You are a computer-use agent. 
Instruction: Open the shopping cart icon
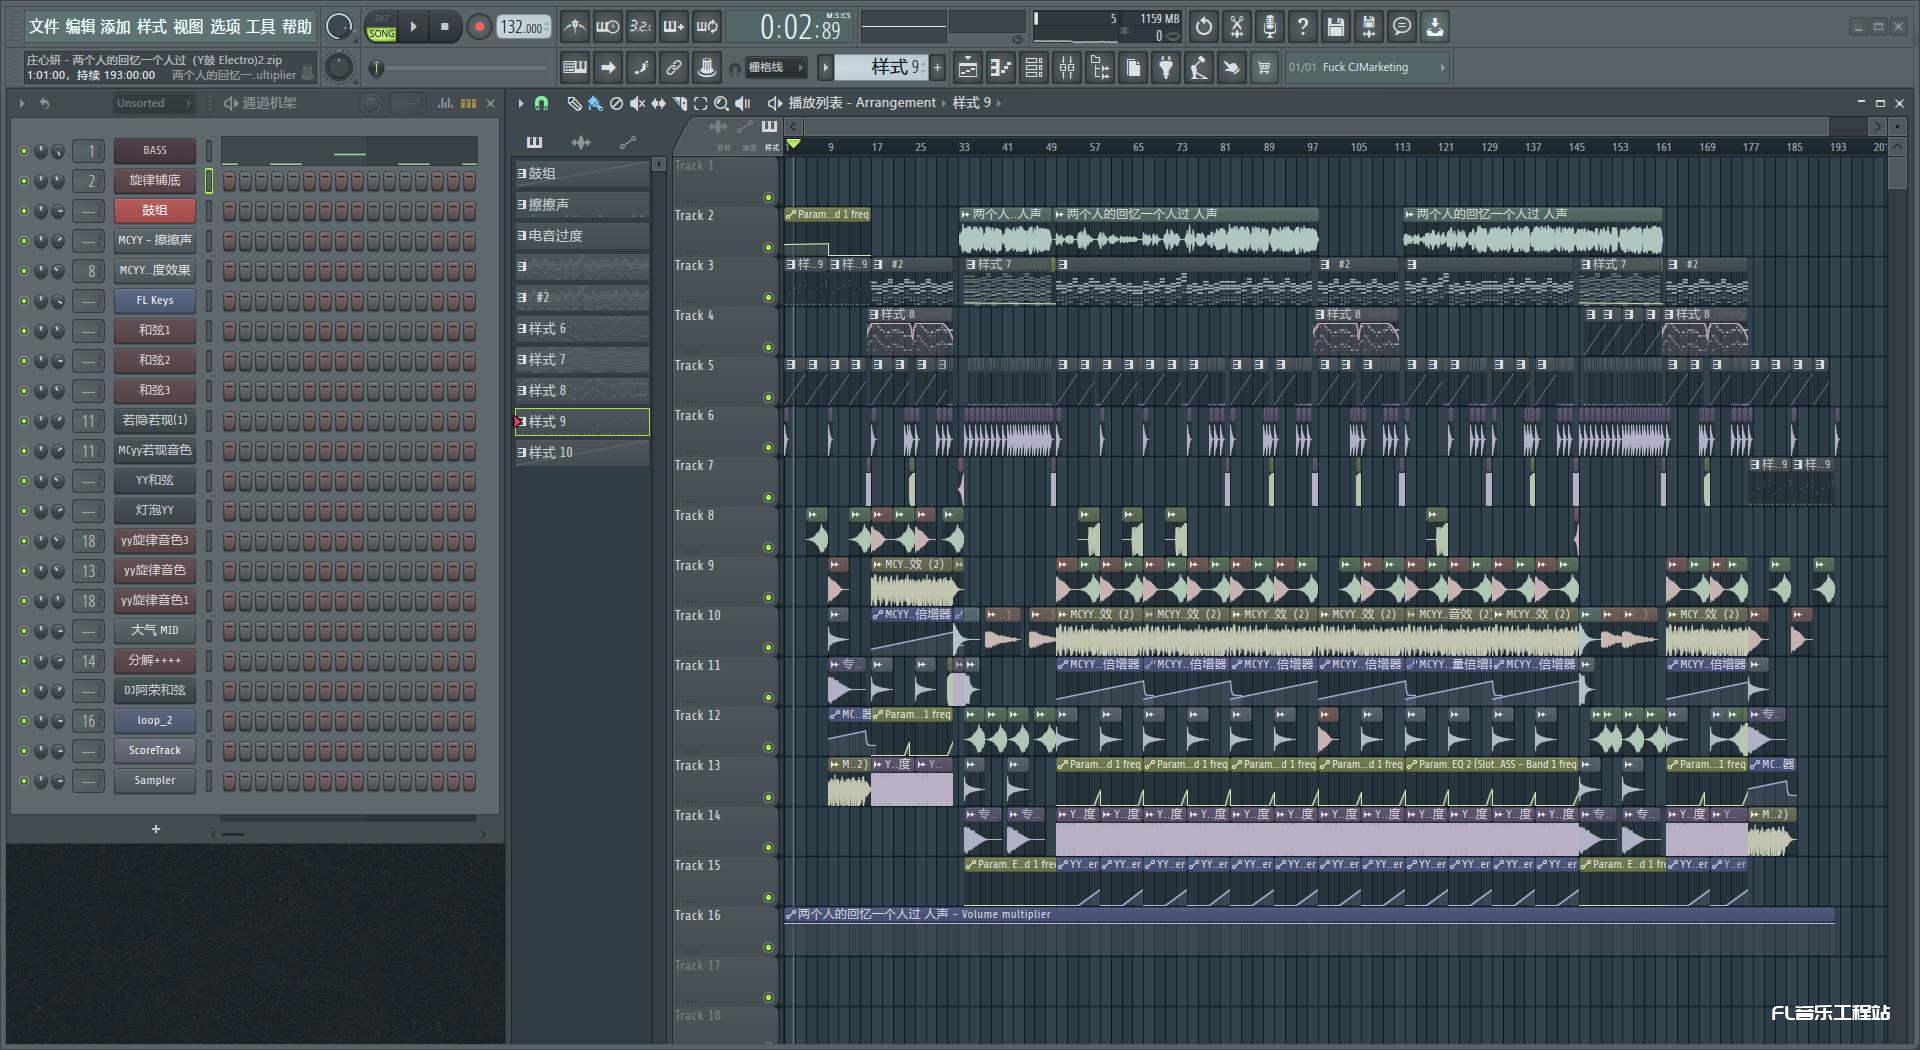tap(1264, 68)
